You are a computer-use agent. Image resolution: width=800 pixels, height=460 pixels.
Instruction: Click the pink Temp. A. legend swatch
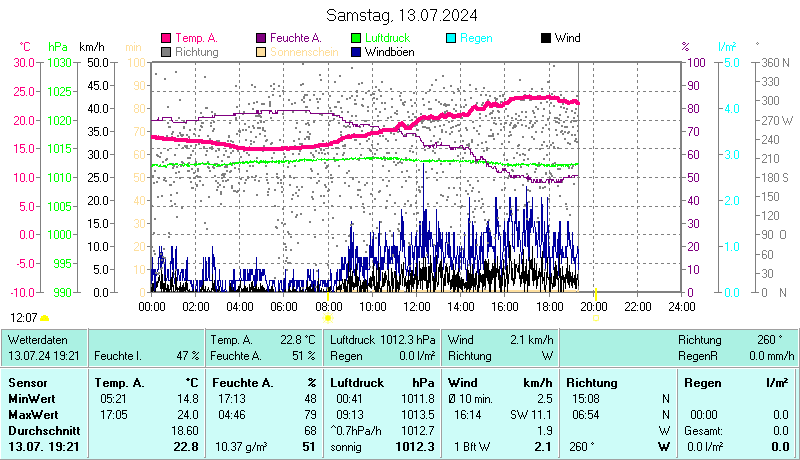pos(166,38)
